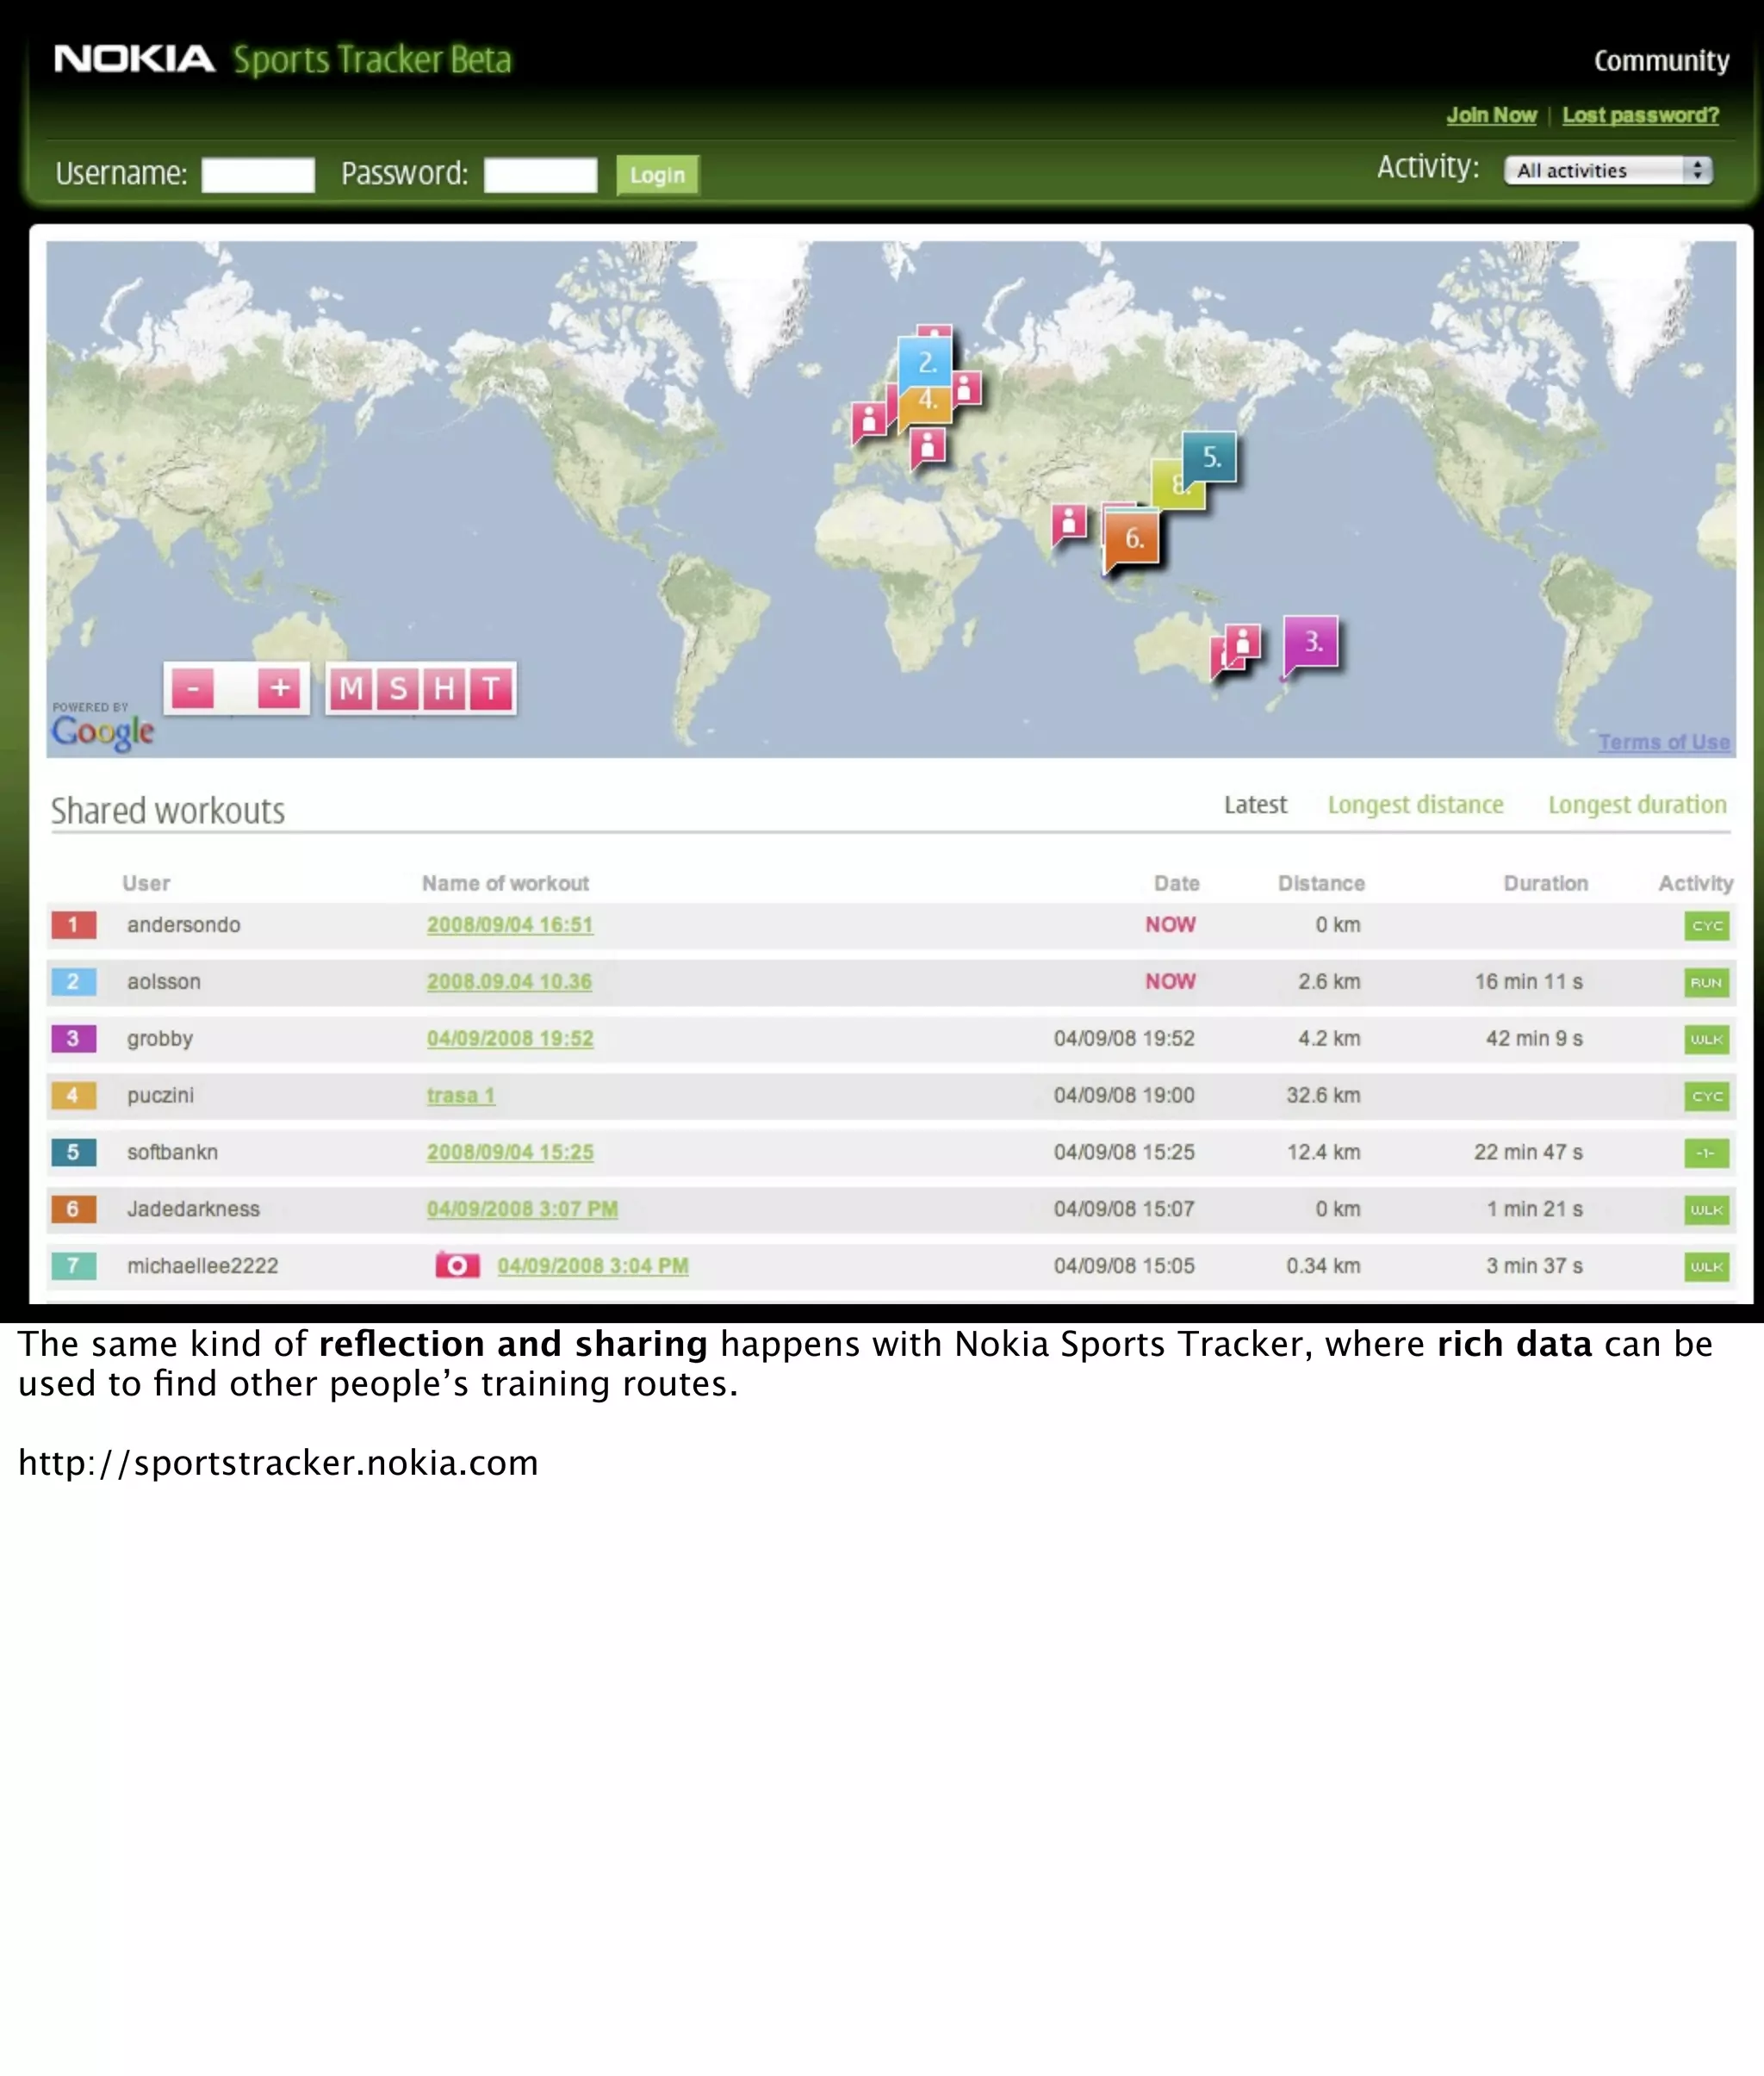The image size is (1764, 2076).
Task: Open workout 04/09/2008 3:07 PM link
Action: tap(522, 1209)
